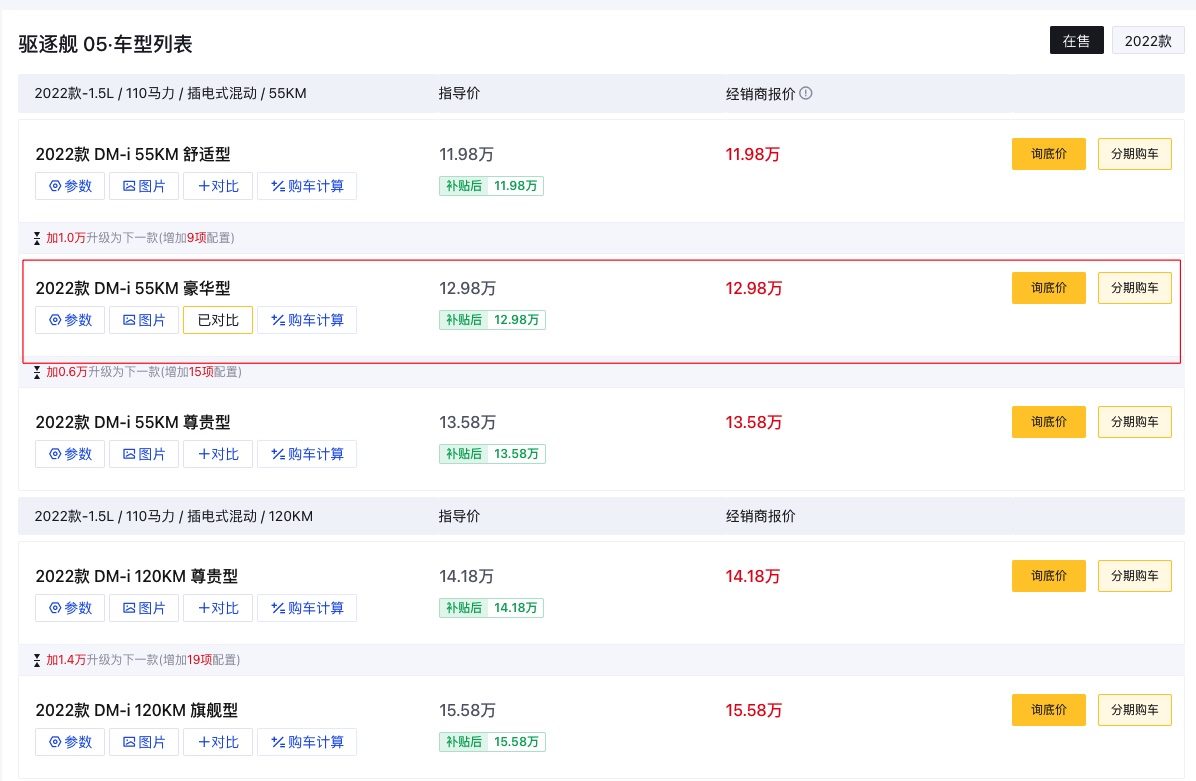Click 补贴后 12.98万 green tag
Image resolution: width=1196 pixels, height=781 pixels.
(x=492, y=320)
